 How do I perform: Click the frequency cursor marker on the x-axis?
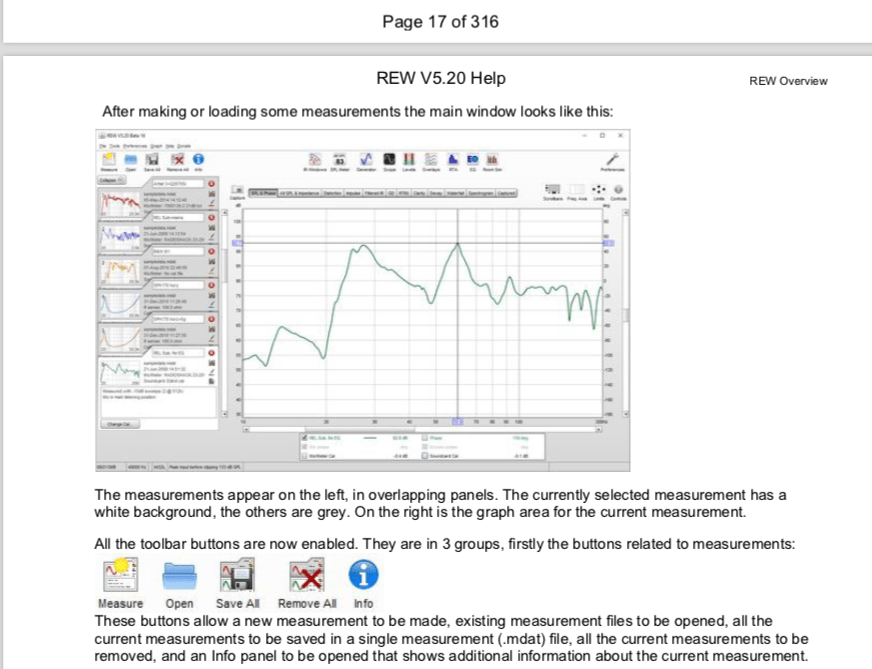tap(457, 422)
